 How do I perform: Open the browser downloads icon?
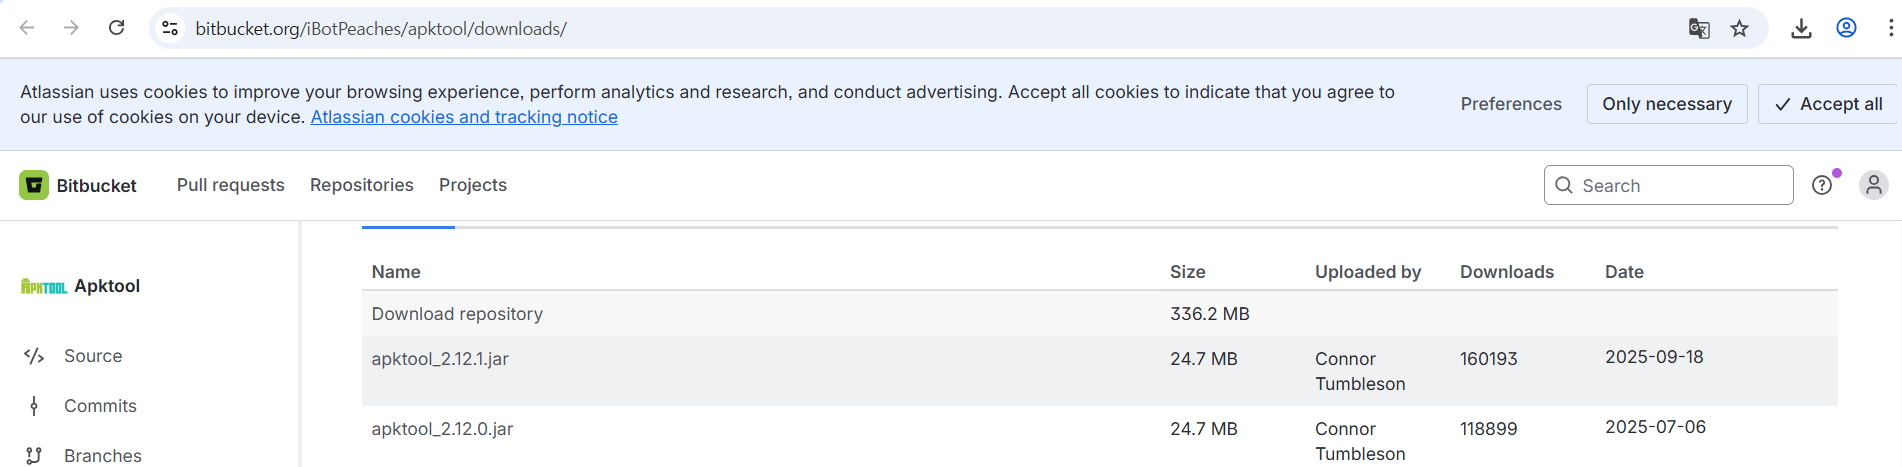point(1801,28)
